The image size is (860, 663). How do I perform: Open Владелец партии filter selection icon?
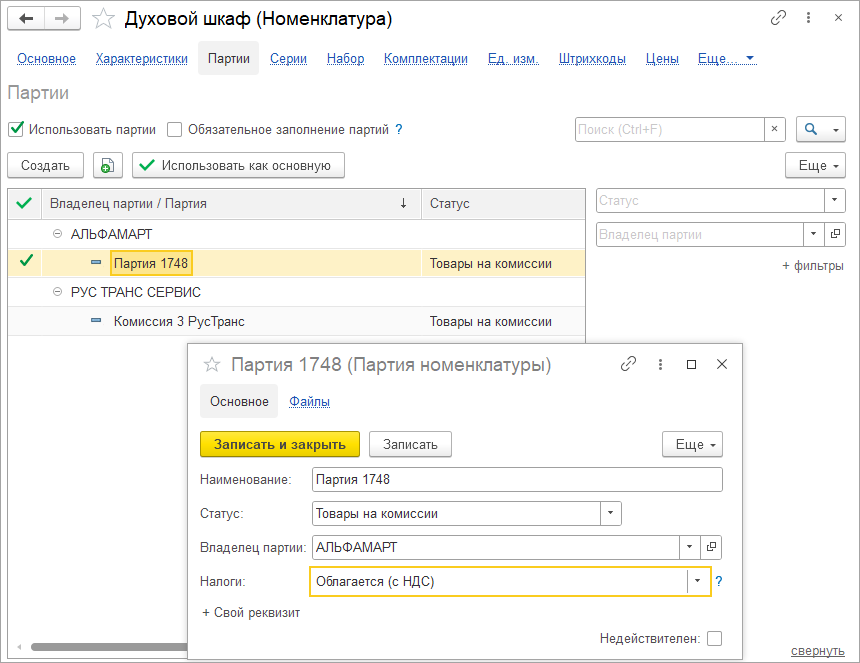point(835,234)
